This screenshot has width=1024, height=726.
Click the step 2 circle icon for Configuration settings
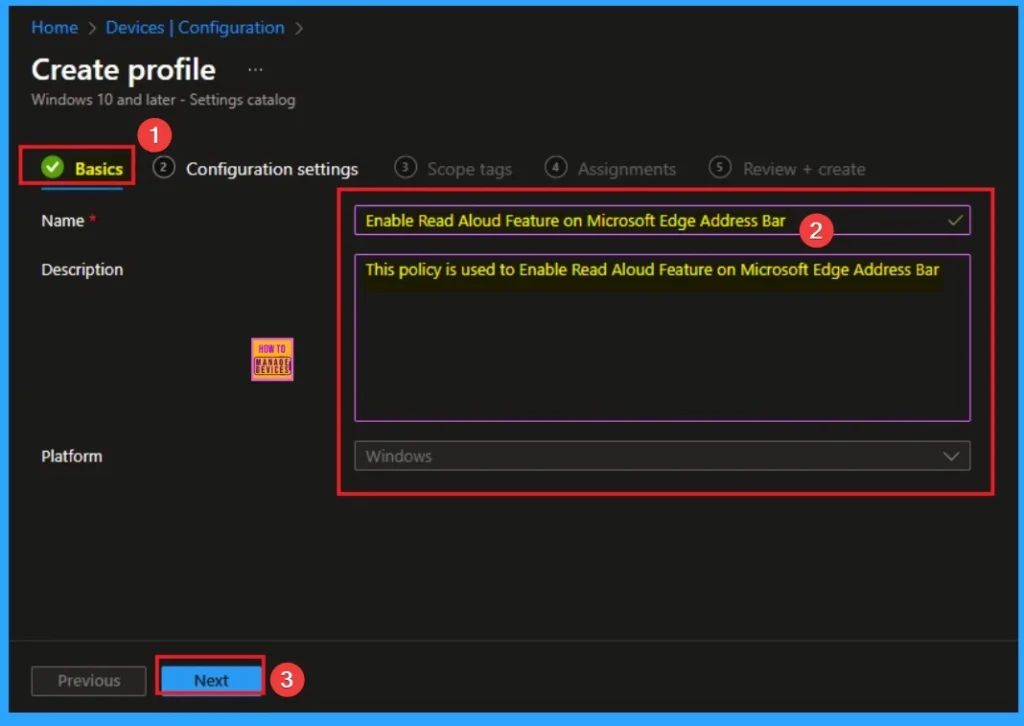163,168
